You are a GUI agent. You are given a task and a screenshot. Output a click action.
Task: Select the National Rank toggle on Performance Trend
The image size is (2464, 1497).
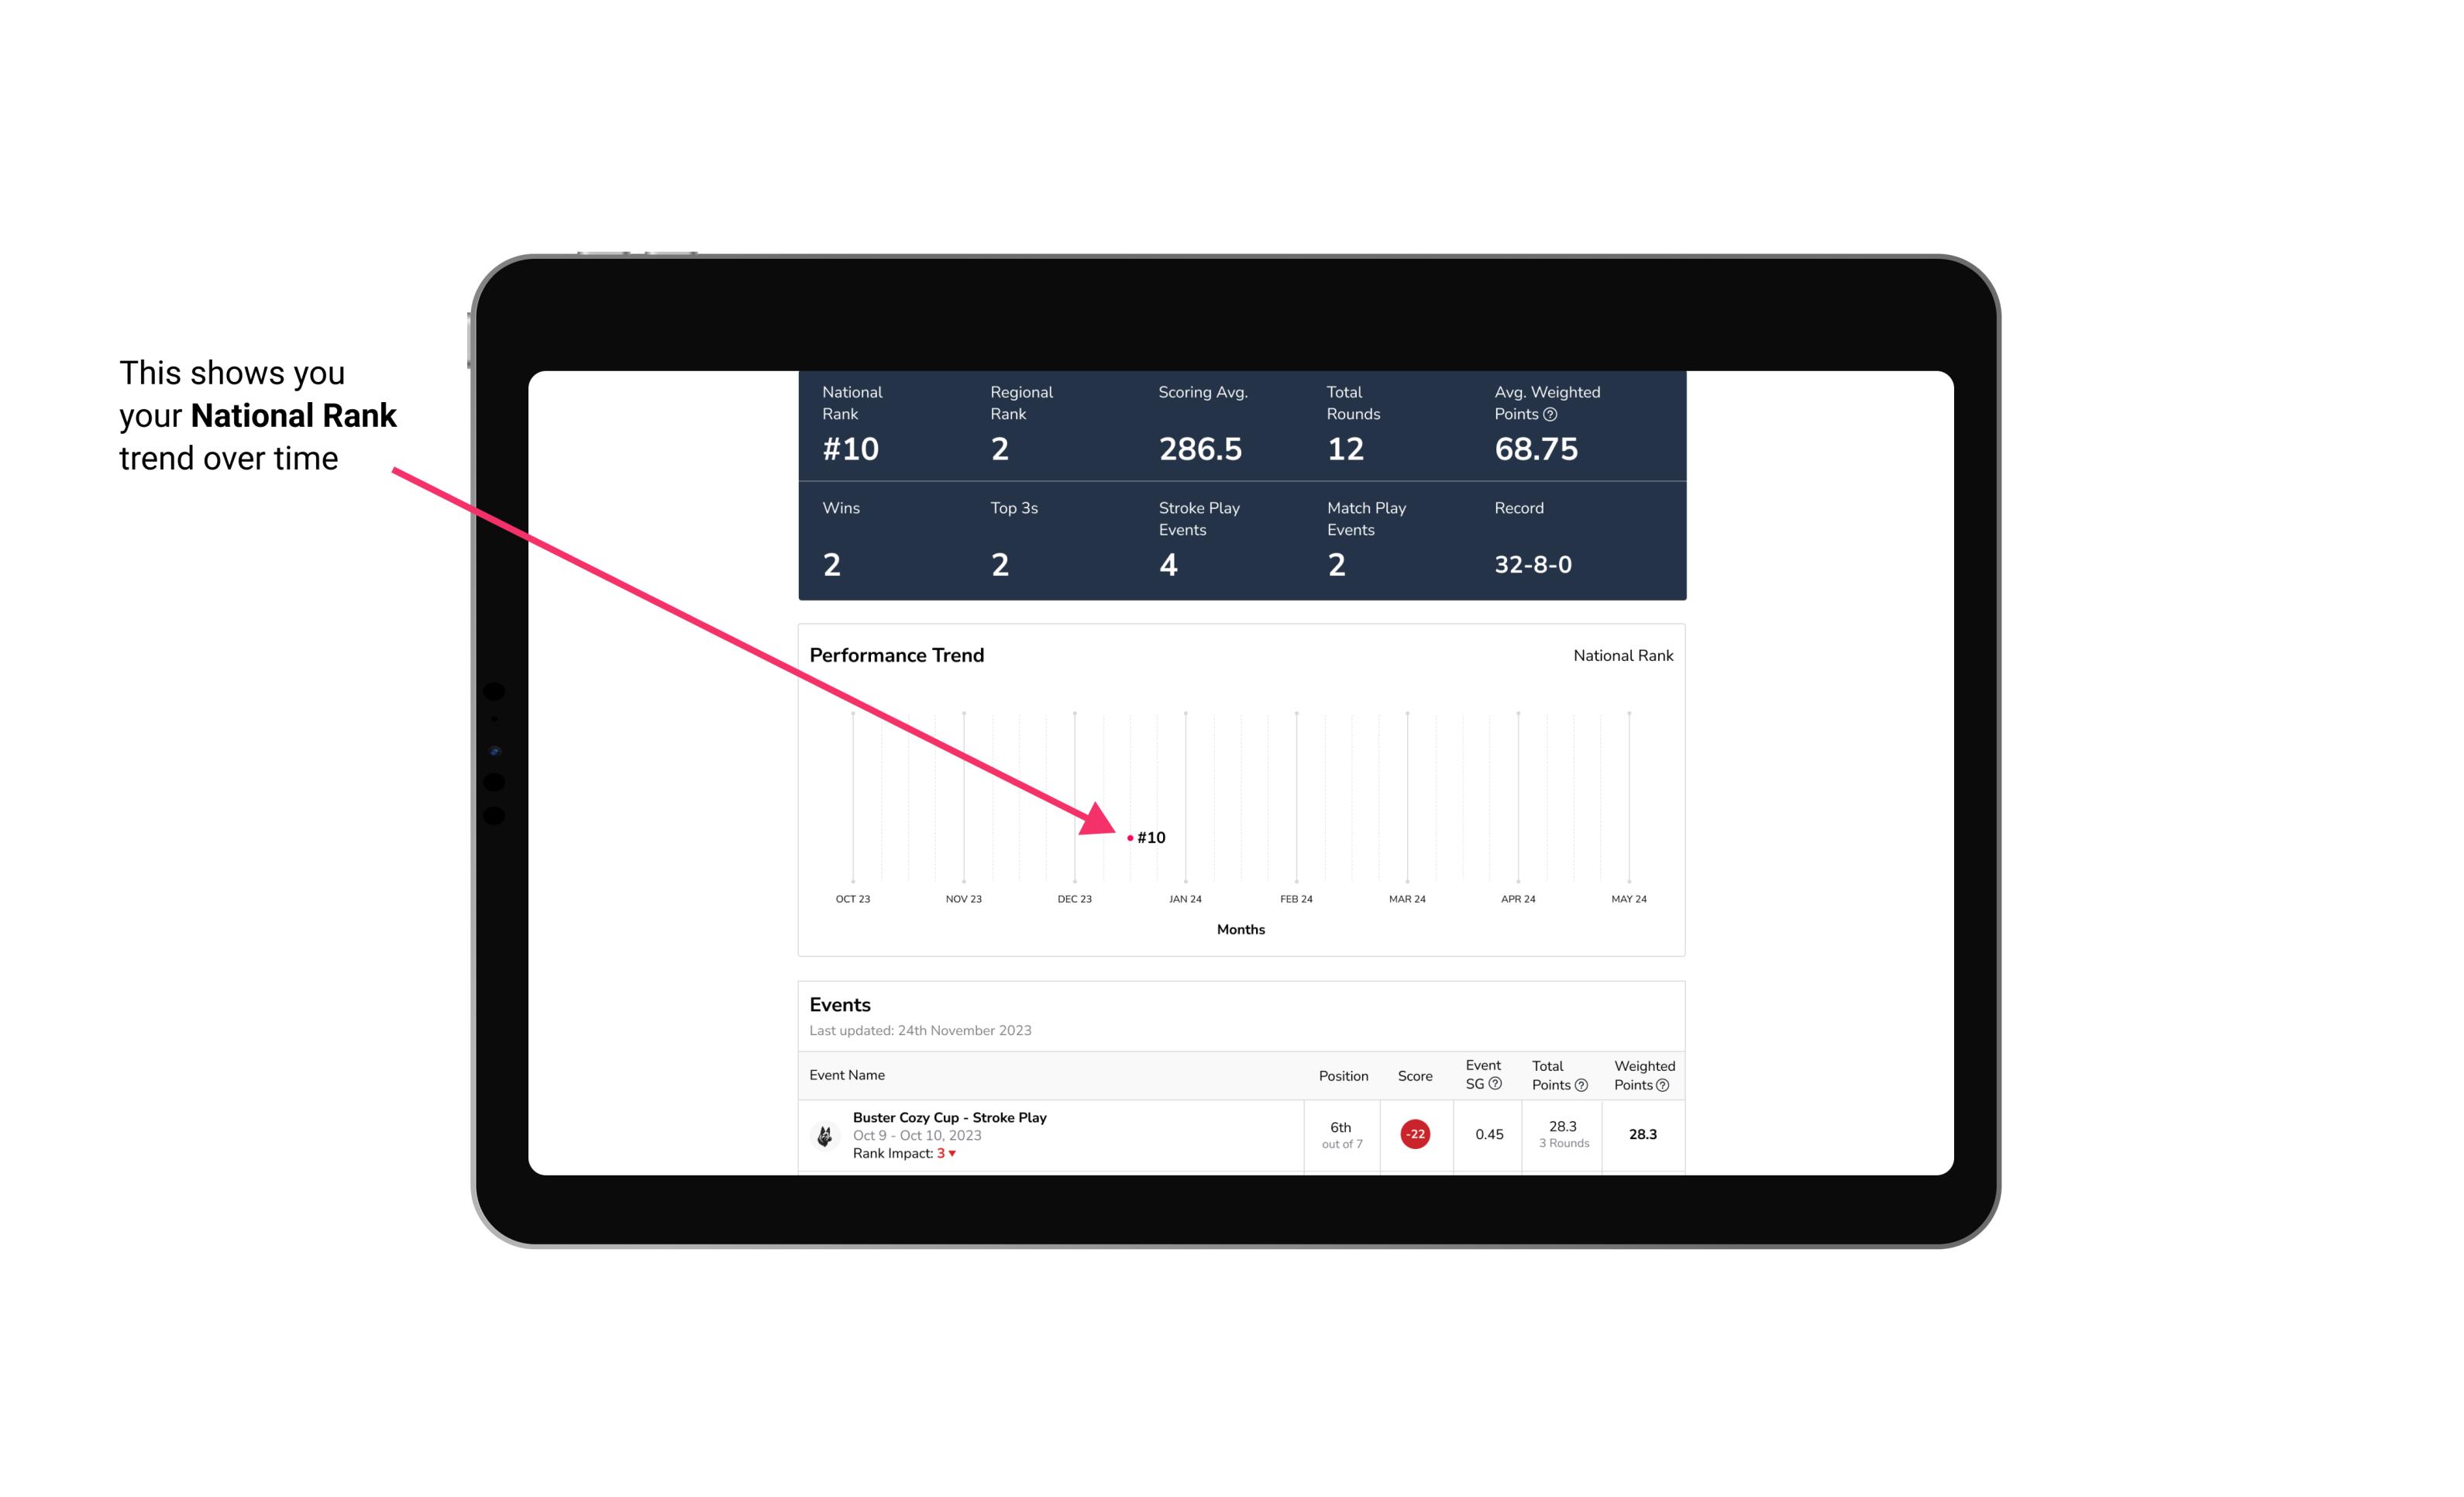pos(1621,655)
